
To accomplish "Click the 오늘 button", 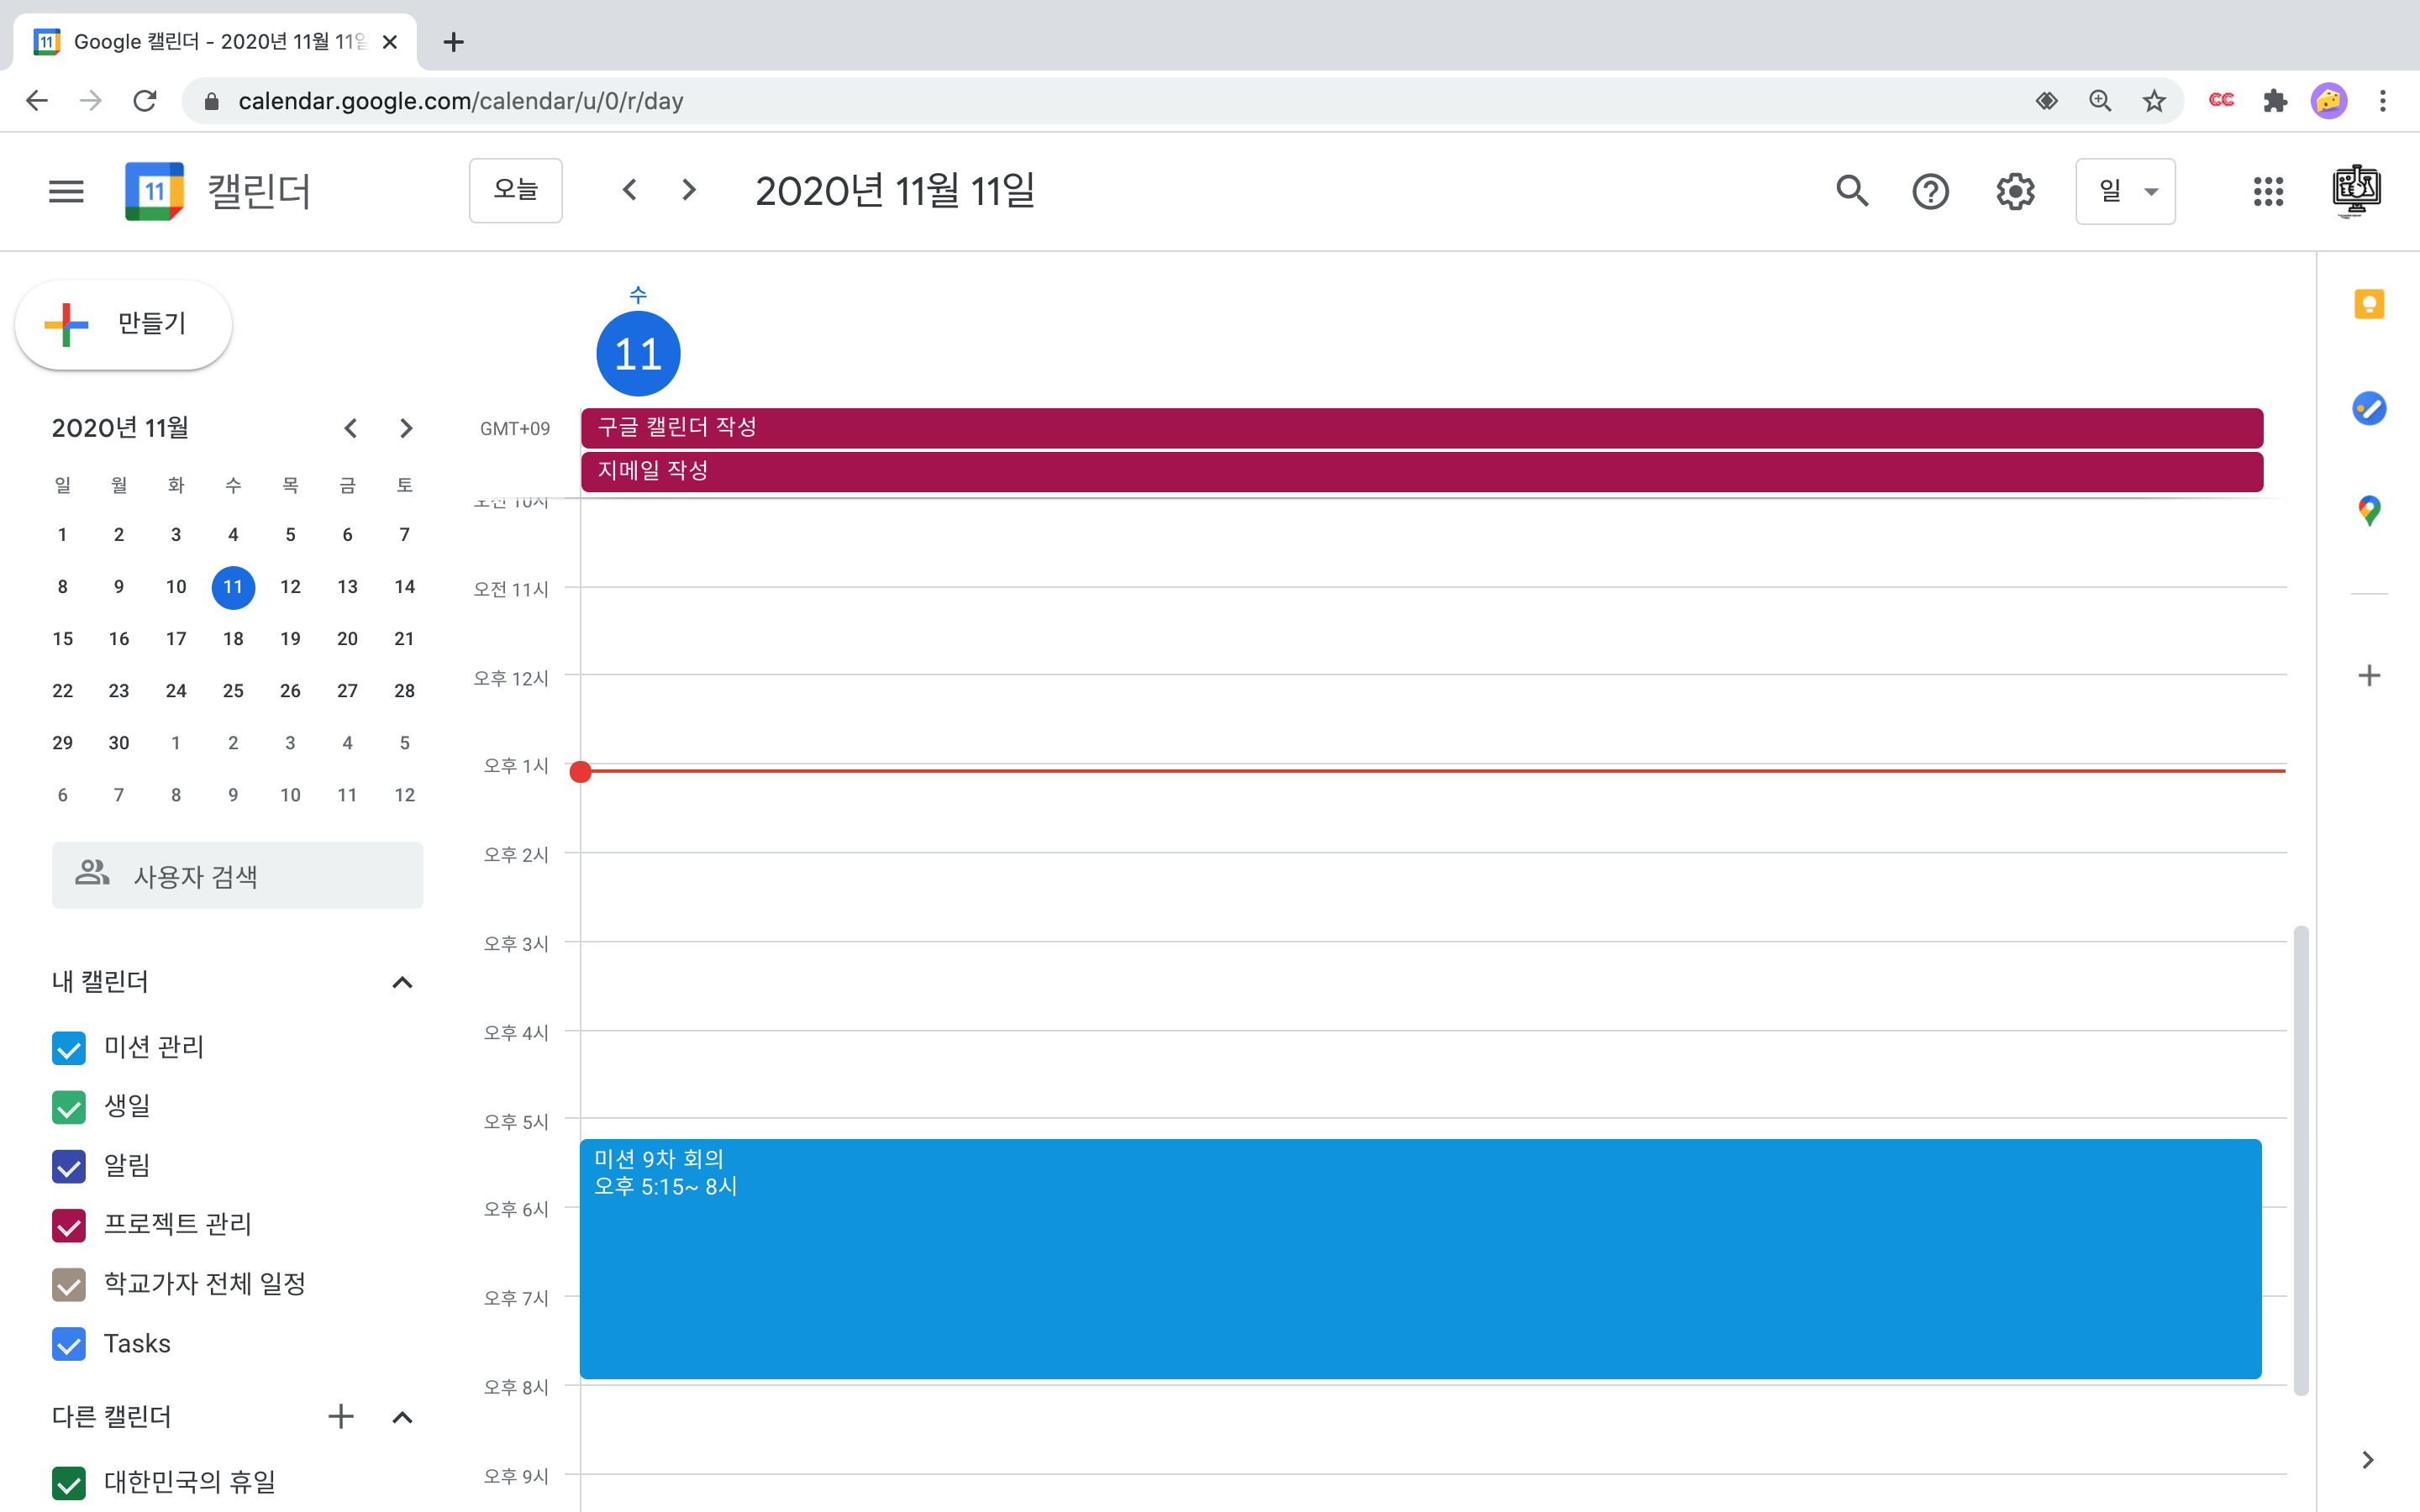I will 515,190.
